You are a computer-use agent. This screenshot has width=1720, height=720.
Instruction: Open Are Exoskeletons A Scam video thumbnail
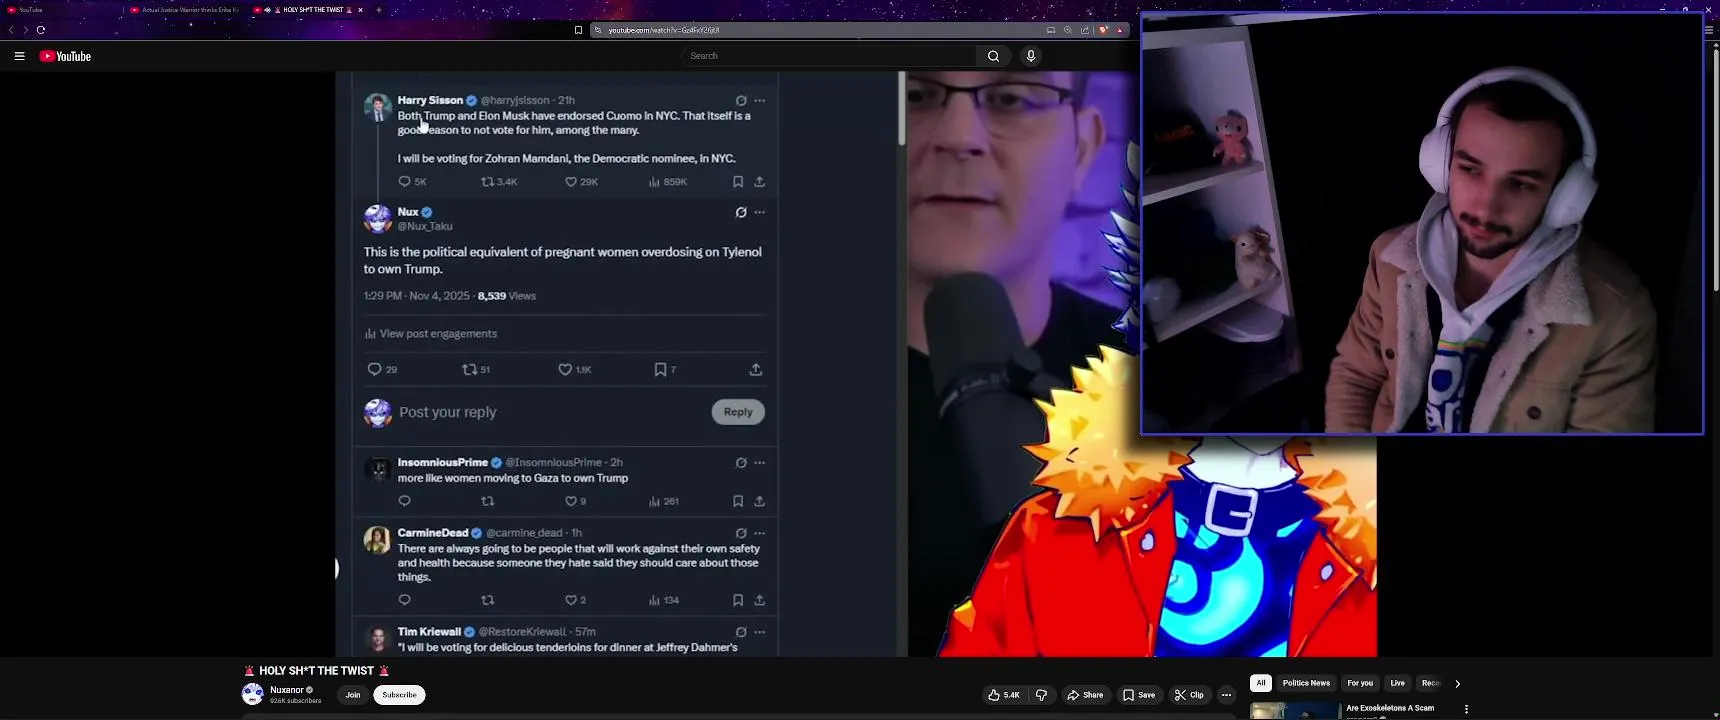click(1295, 711)
